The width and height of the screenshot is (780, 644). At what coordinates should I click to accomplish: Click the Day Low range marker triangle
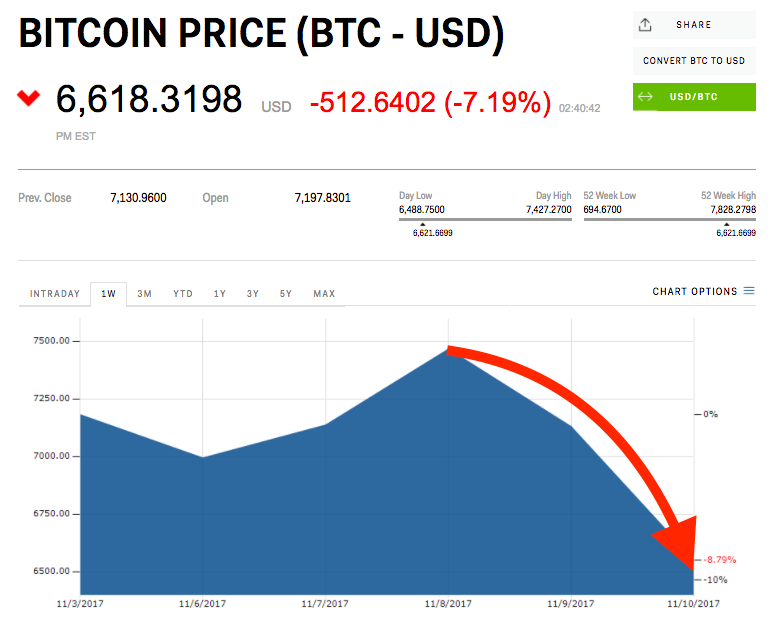[422, 224]
